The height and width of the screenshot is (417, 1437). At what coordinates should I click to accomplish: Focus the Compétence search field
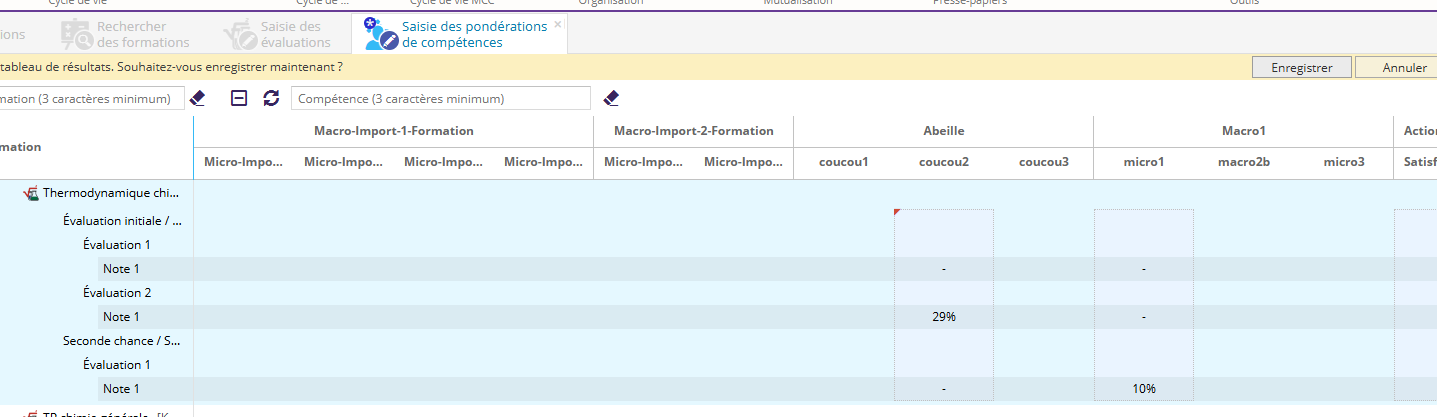pos(441,99)
